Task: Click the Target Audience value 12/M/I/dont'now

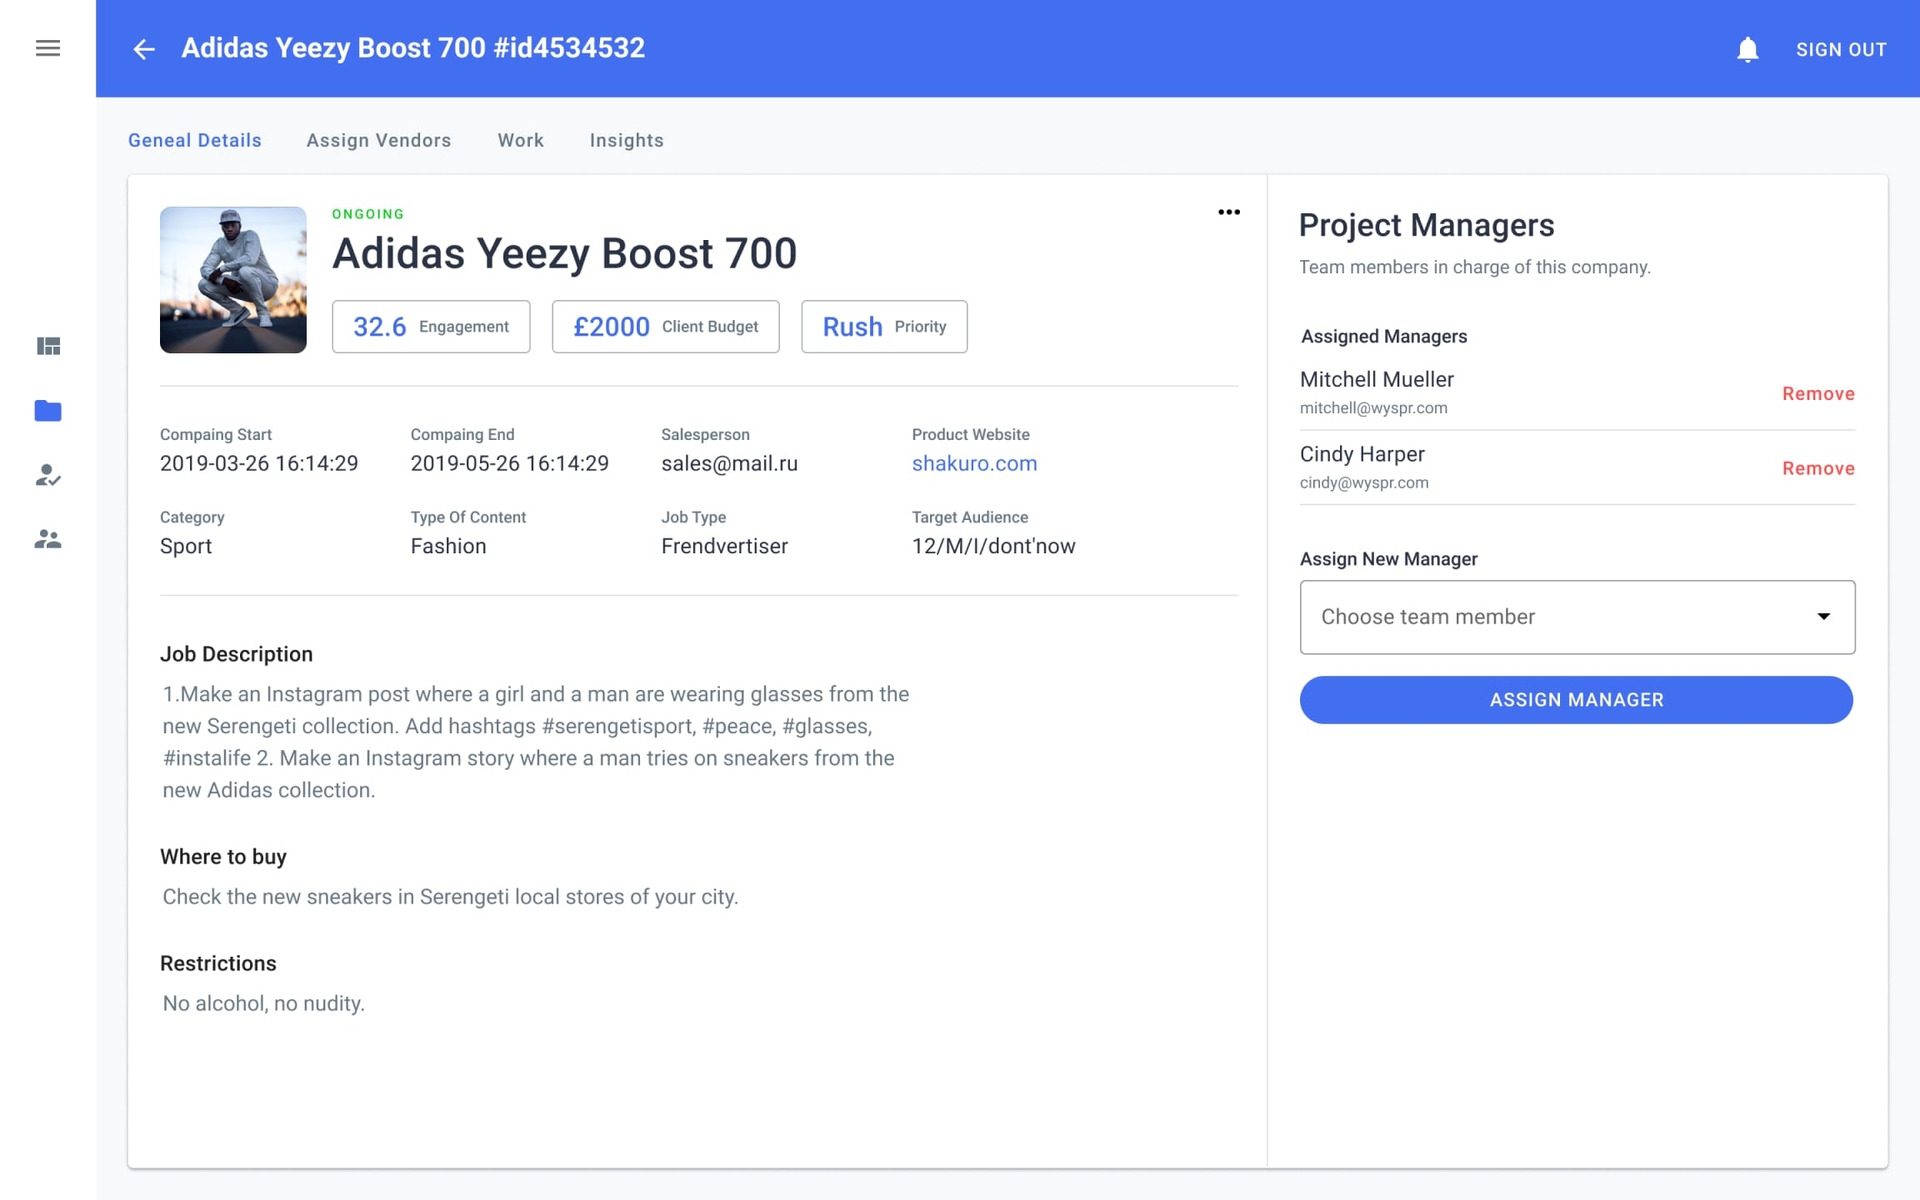Action: tap(993, 546)
